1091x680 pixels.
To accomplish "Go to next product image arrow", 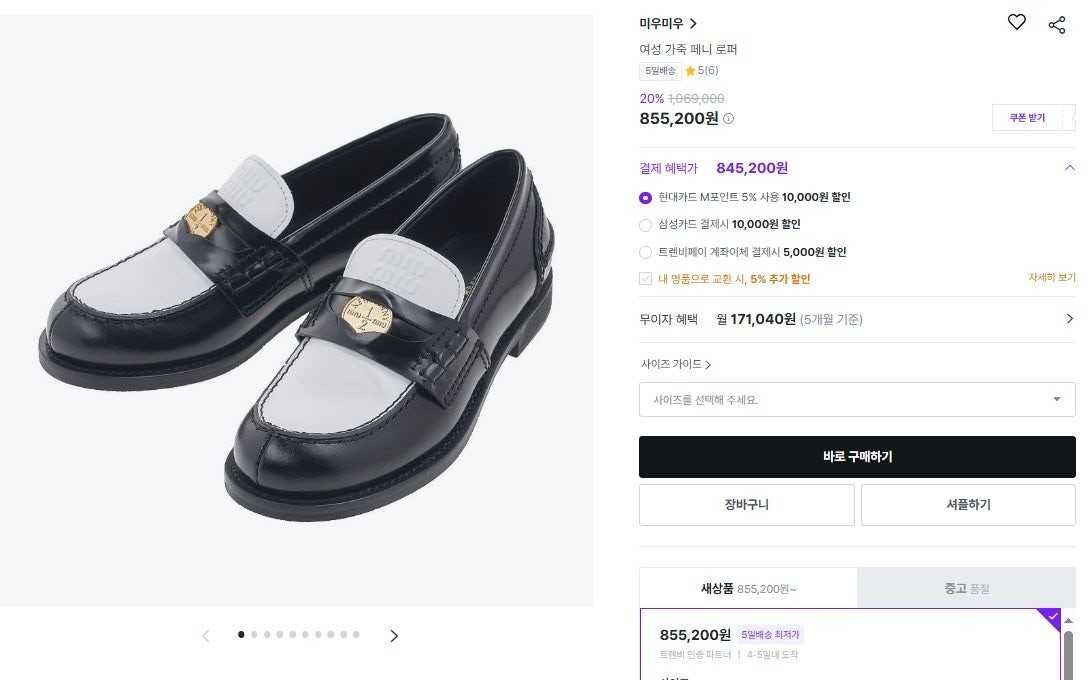I will coord(394,636).
